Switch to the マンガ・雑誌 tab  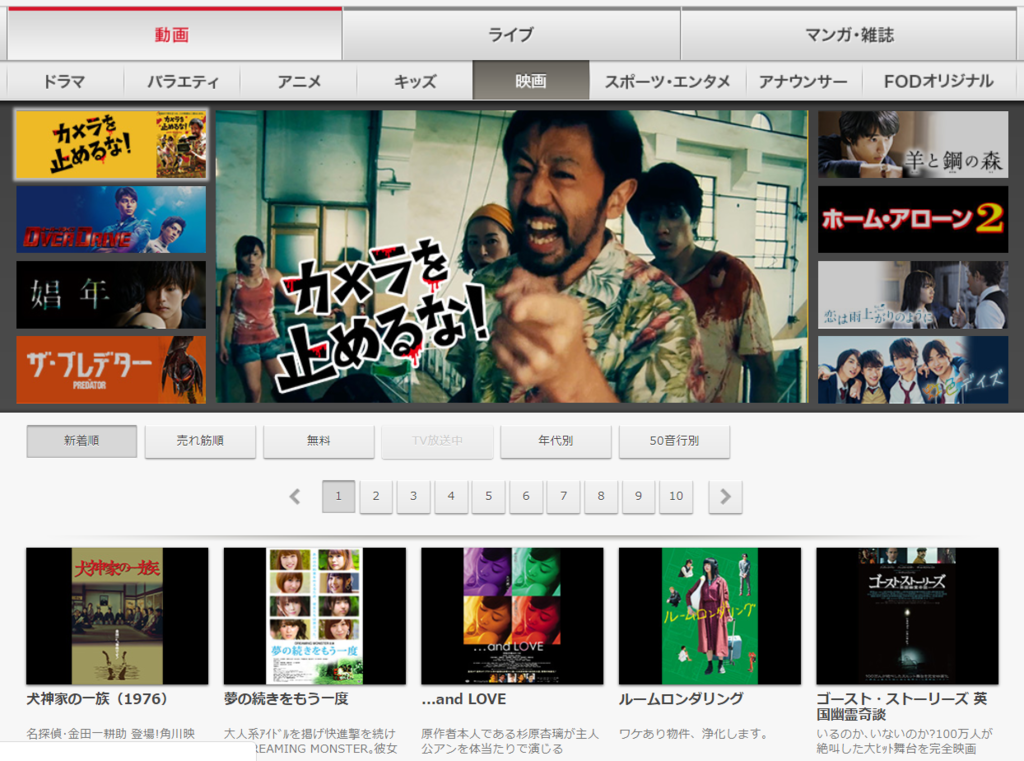[850, 35]
